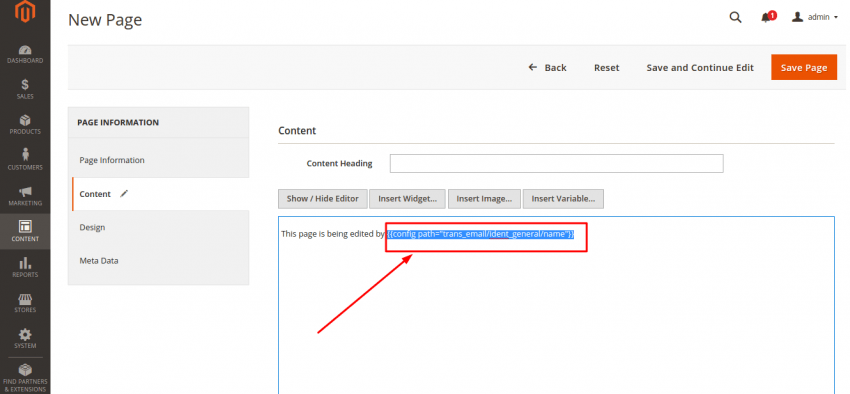Click the search magnifier icon

click(x=735, y=17)
